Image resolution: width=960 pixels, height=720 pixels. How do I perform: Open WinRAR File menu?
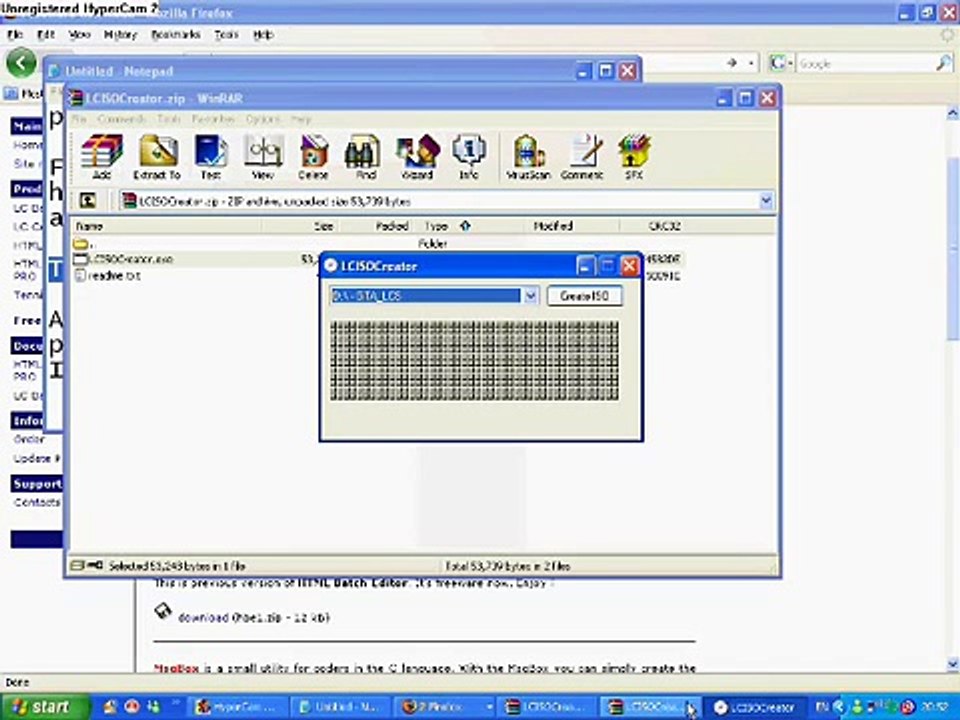coord(79,119)
